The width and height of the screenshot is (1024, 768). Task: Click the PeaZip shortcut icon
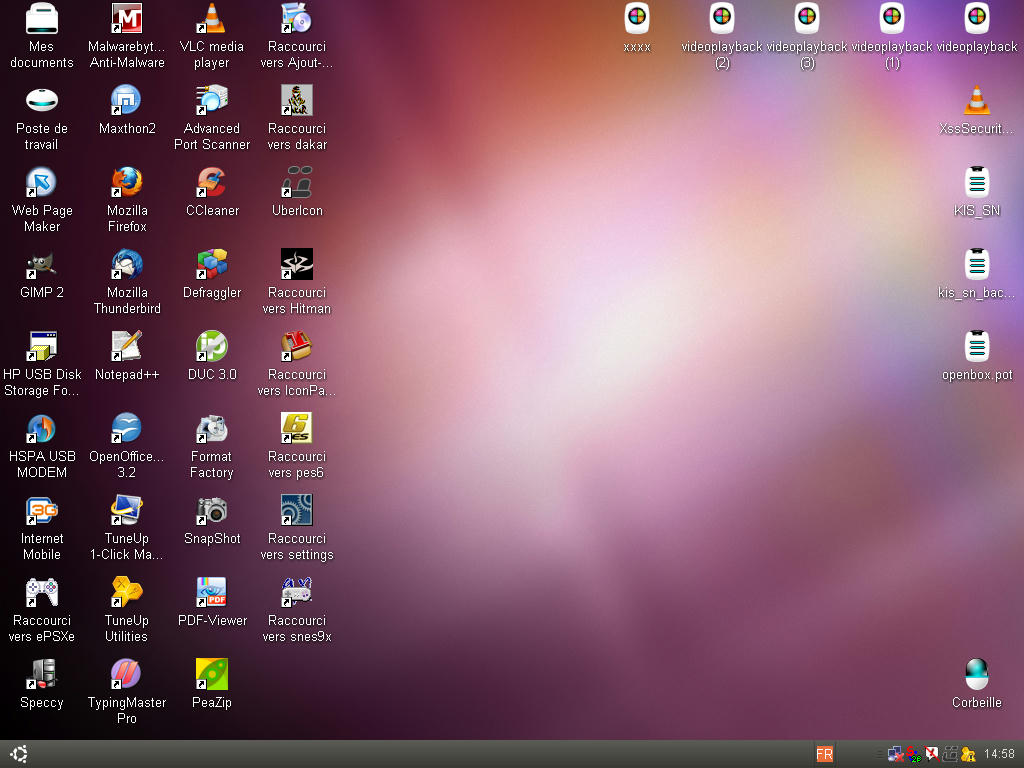pyautogui.click(x=212, y=674)
